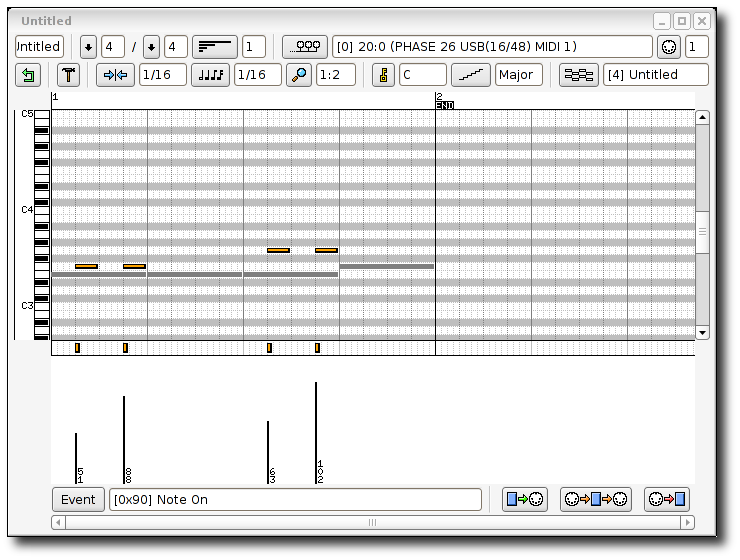Toggle record incoming MIDI data button

tap(667, 499)
